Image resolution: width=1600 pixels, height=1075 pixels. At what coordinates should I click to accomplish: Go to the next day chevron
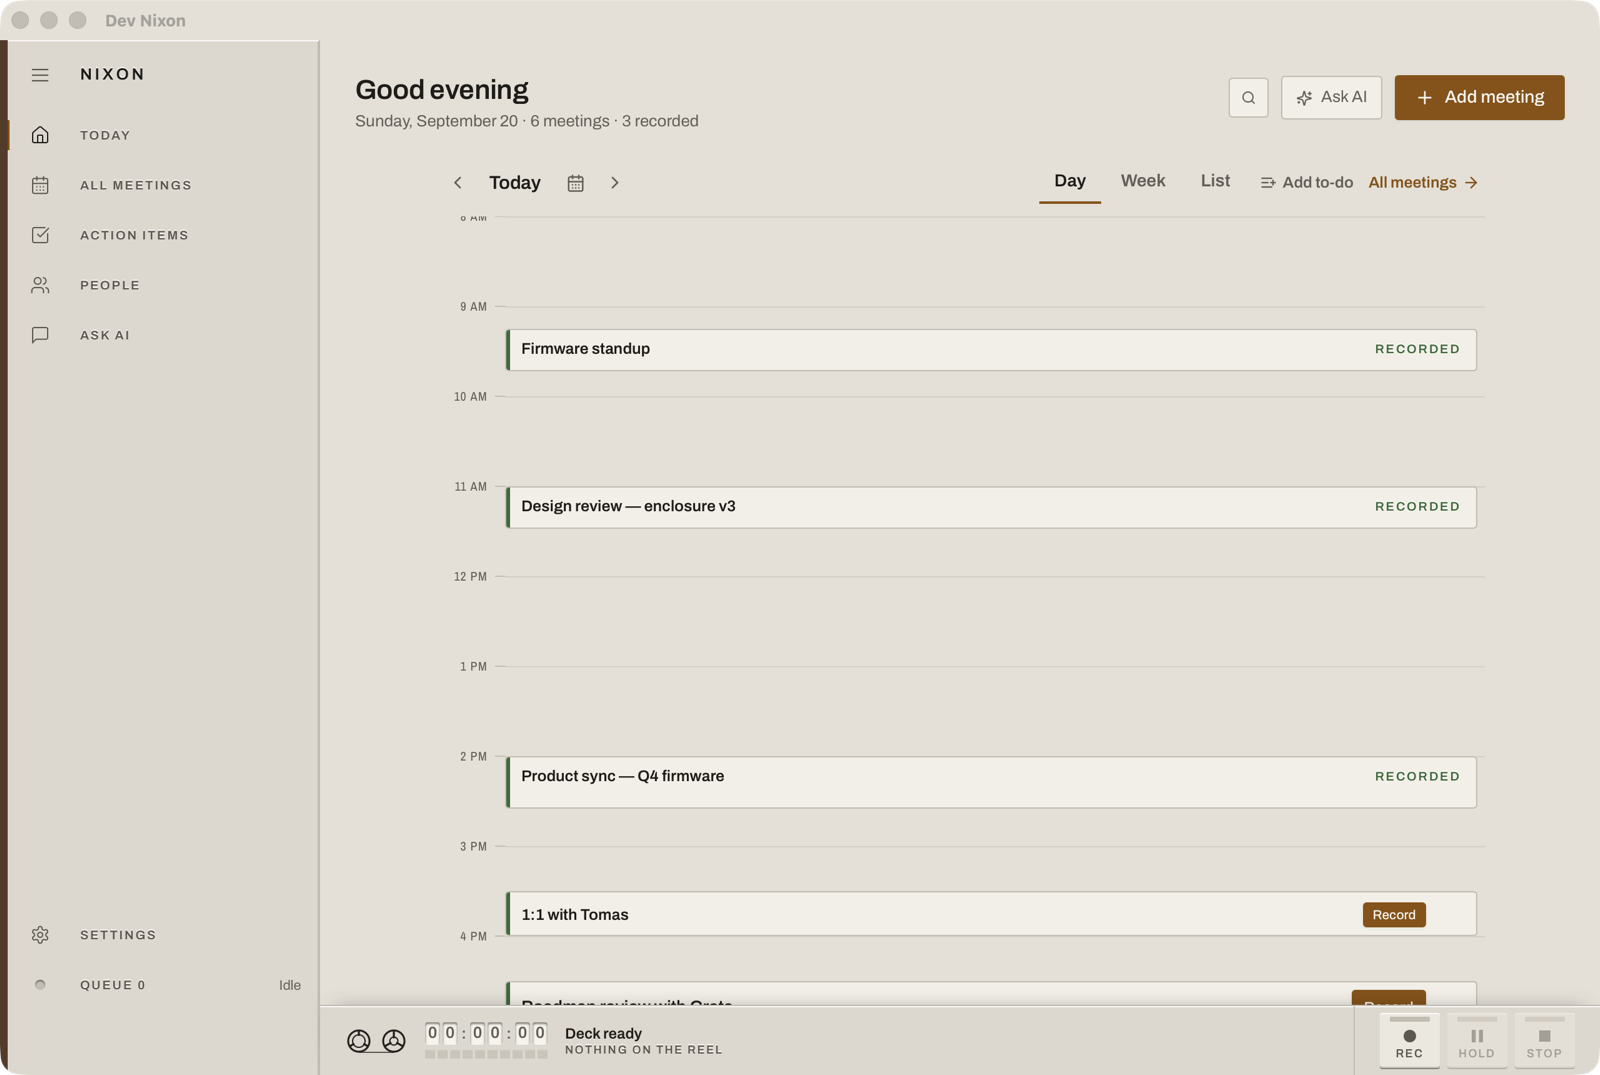click(615, 183)
